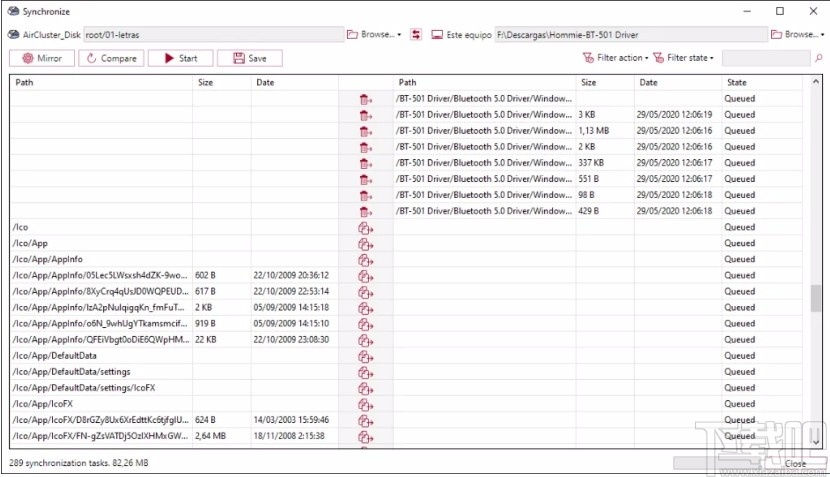Viewport: 830px width, 477px height.
Task: Click the 289 synchronization tasks status text
Action: [78, 463]
